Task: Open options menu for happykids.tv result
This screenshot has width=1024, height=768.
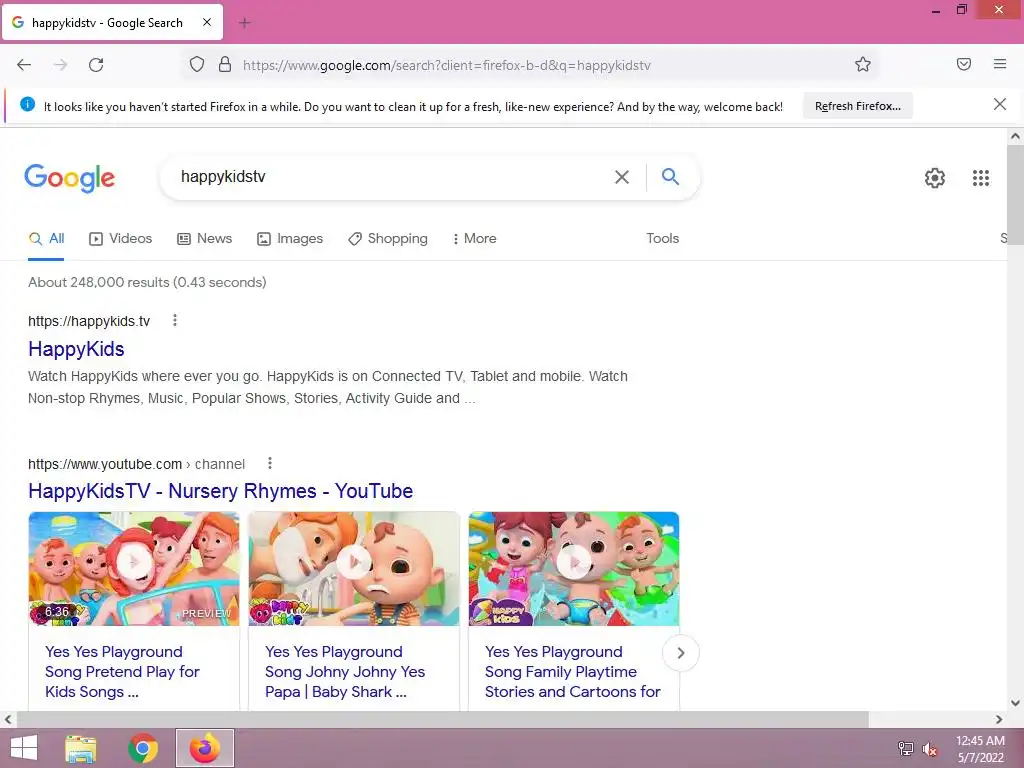Action: pos(174,320)
